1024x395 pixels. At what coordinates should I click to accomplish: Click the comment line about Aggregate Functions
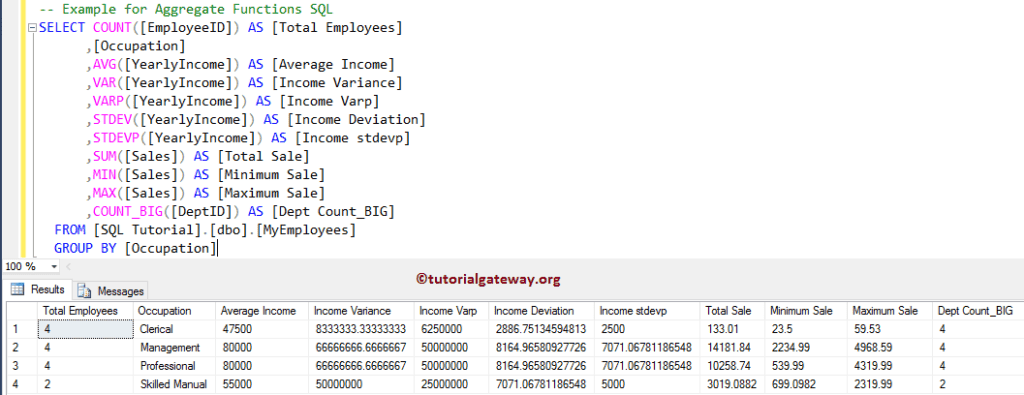click(x=185, y=10)
